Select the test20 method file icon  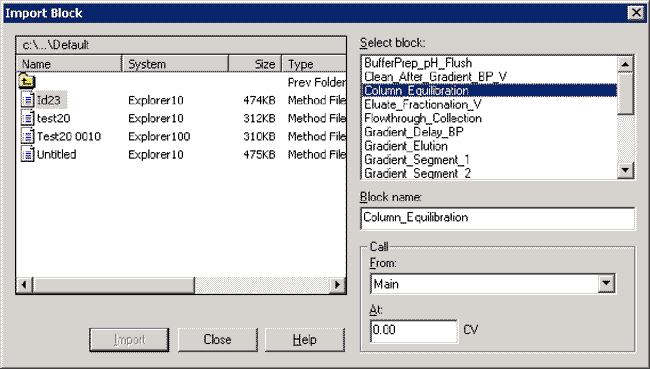[27, 118]
